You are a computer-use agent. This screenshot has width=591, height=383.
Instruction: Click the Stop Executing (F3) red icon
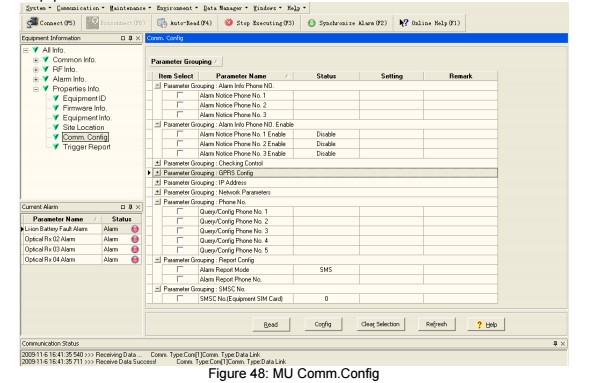click(x=228, y=23)
